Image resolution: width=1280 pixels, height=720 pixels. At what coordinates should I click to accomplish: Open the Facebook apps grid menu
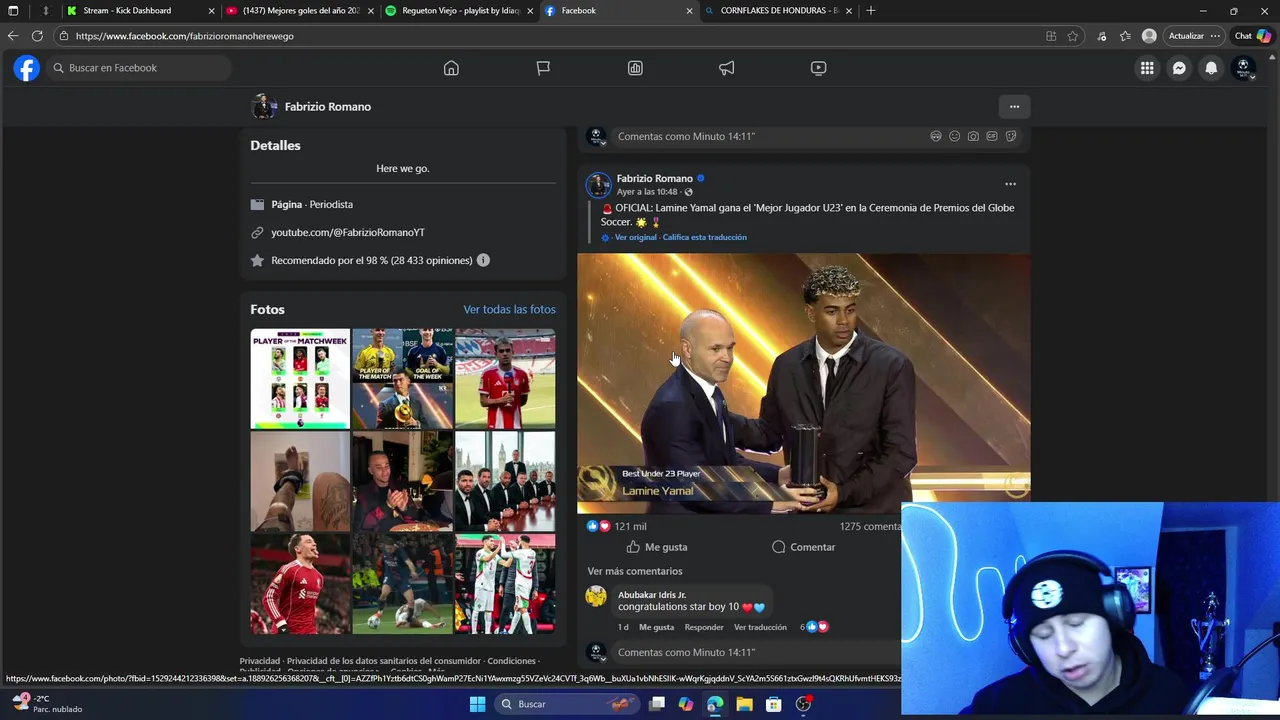click(1147, 68)
